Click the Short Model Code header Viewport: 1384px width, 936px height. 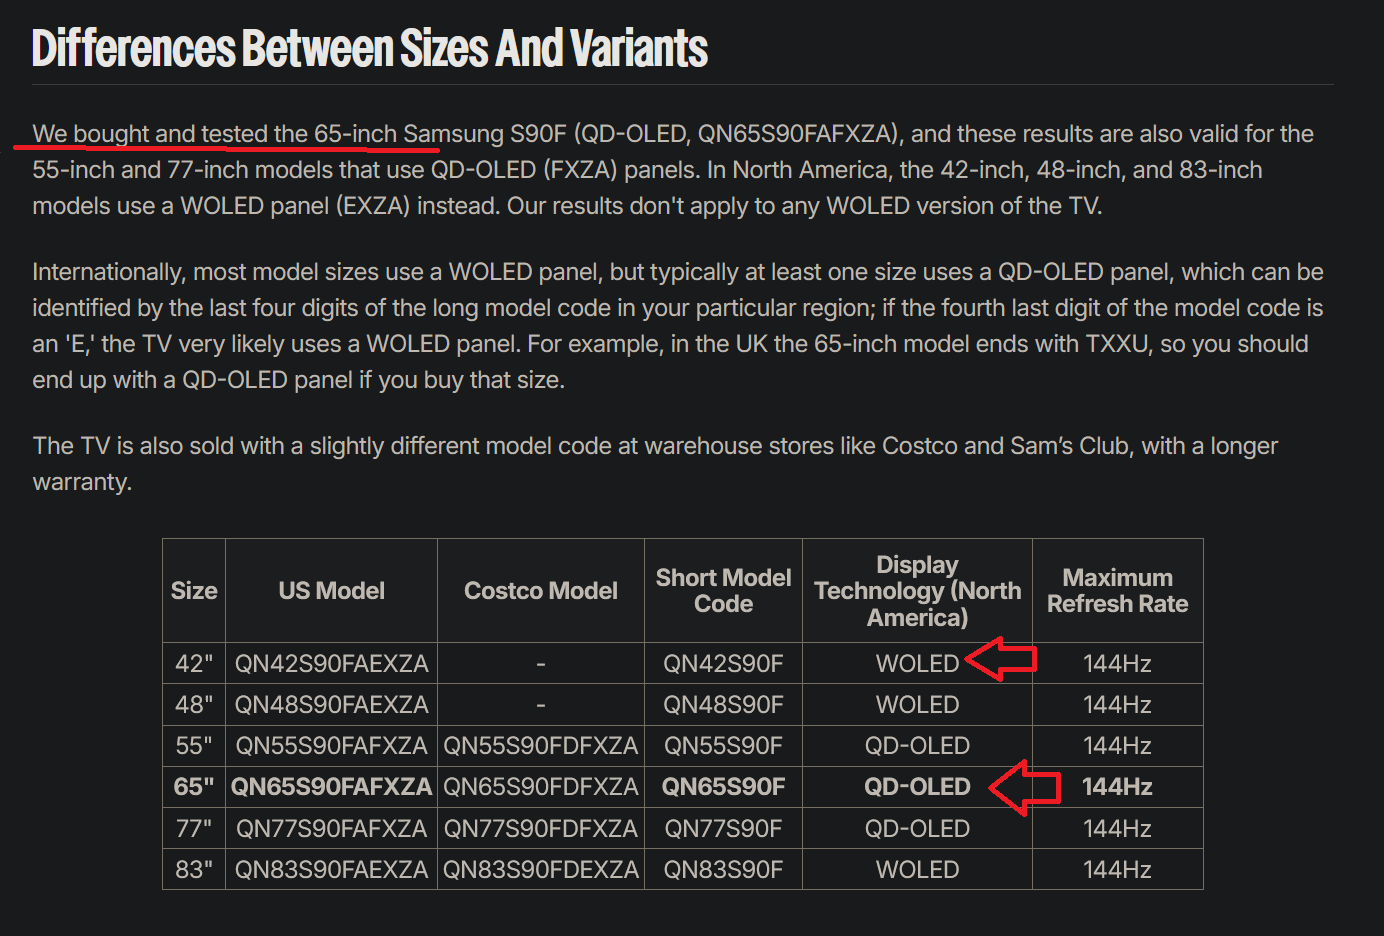click(723, 591)
